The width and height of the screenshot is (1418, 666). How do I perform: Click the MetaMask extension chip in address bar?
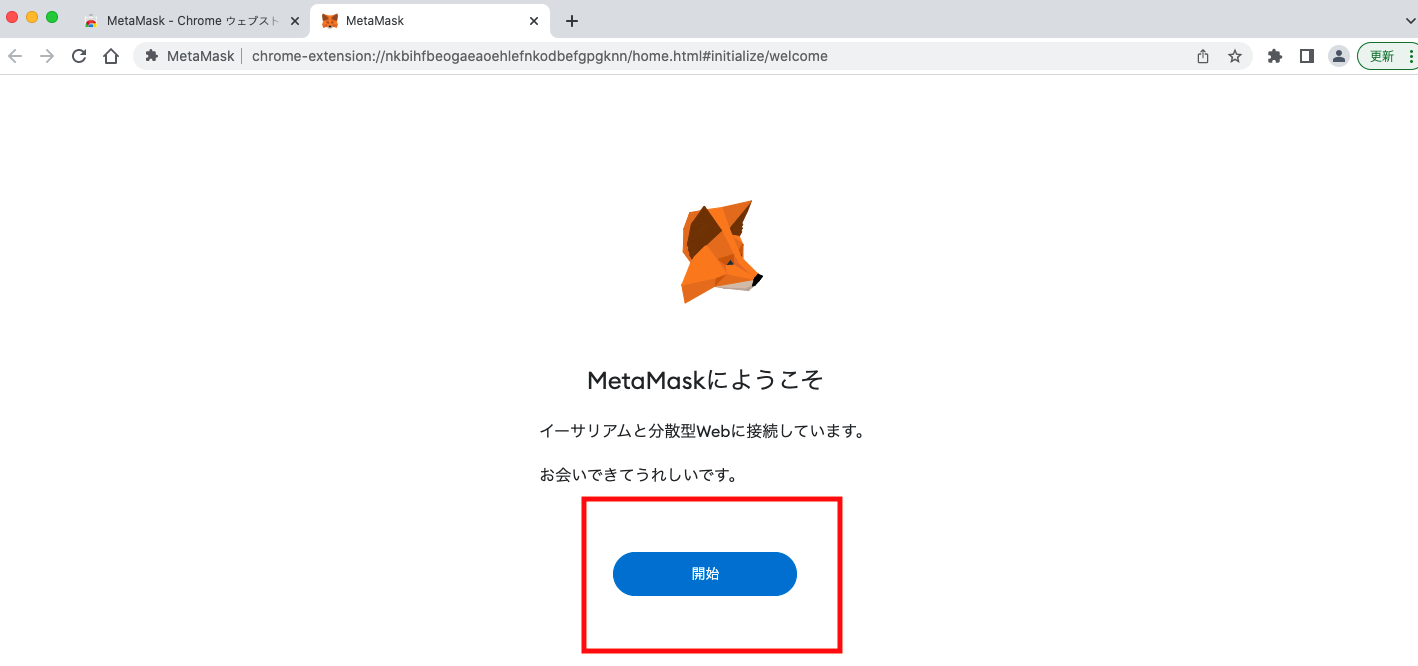pos(190,56)
